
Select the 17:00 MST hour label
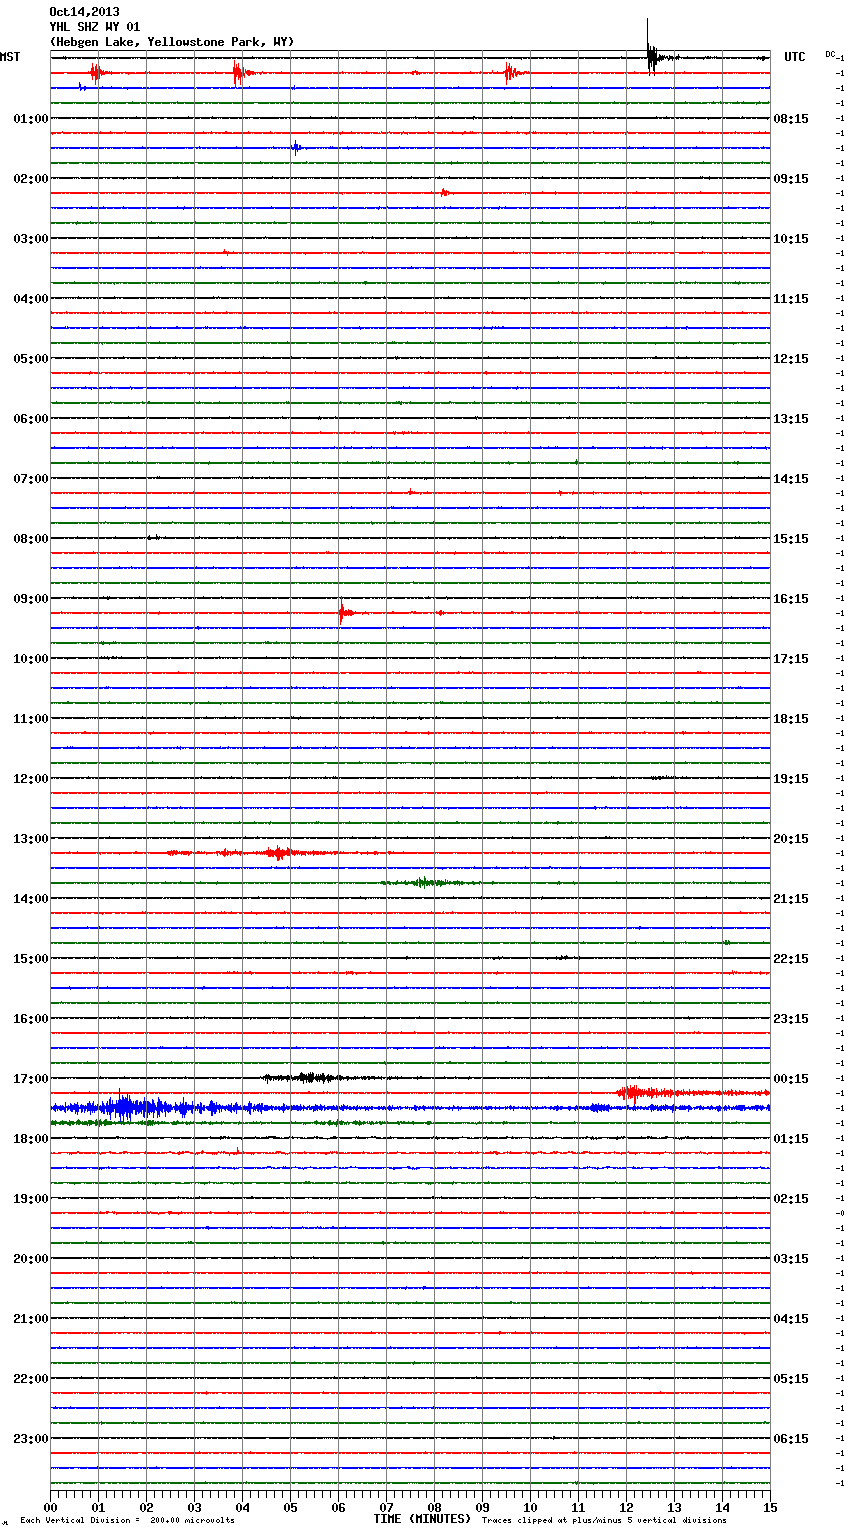pyautogui.click(x=31, y=1078)
